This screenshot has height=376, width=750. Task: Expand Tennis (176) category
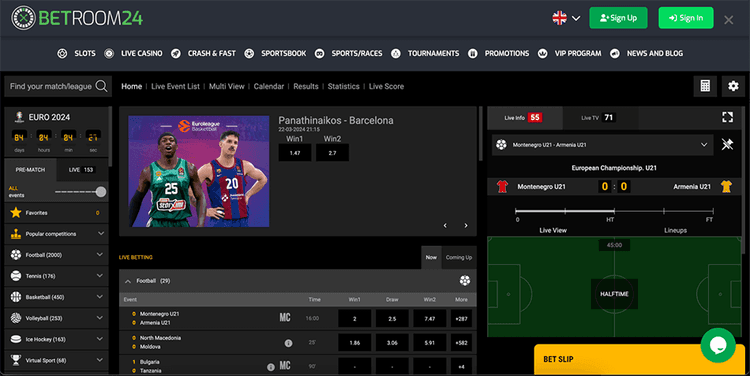[99, 276]
